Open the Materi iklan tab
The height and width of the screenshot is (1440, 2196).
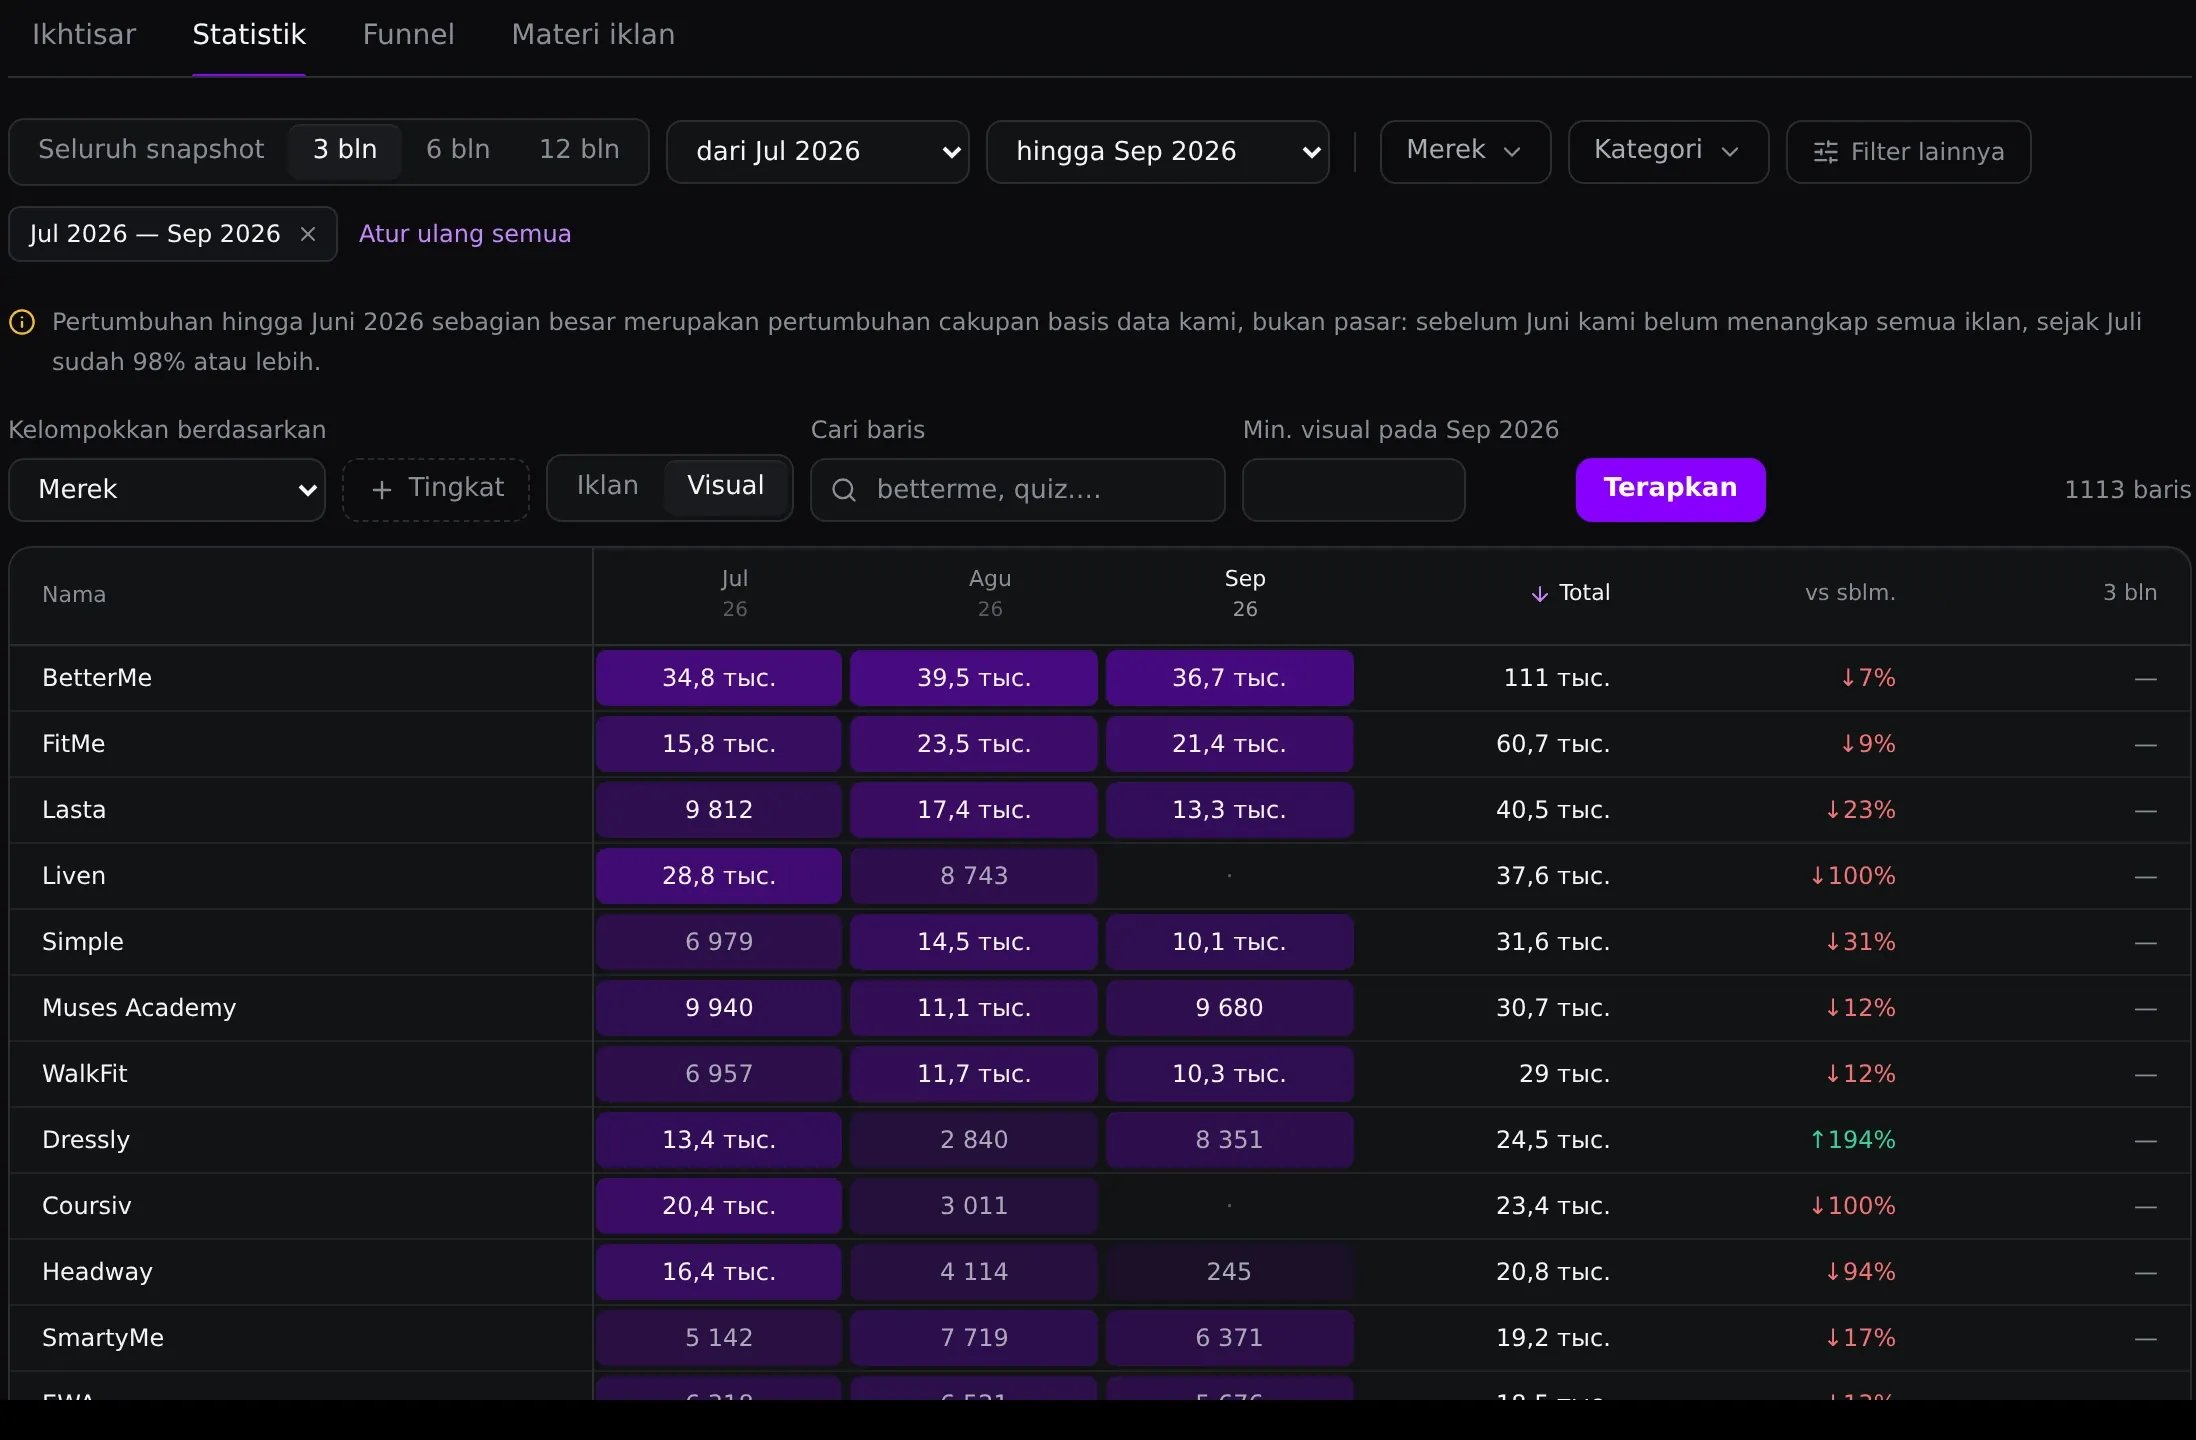[x=593, y=35]
